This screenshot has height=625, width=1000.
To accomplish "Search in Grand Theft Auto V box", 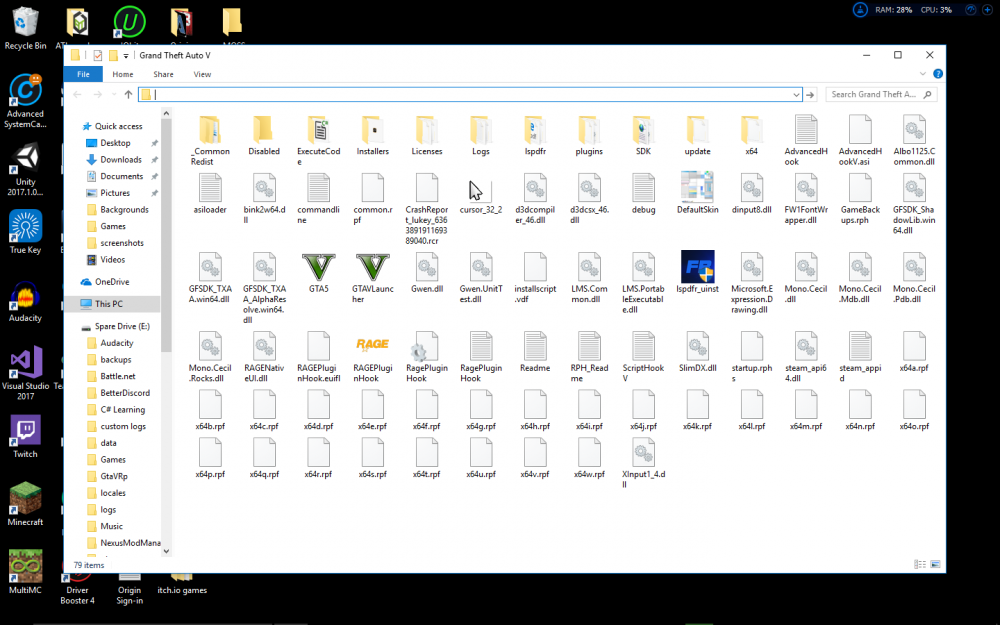I will coord(881,94).
